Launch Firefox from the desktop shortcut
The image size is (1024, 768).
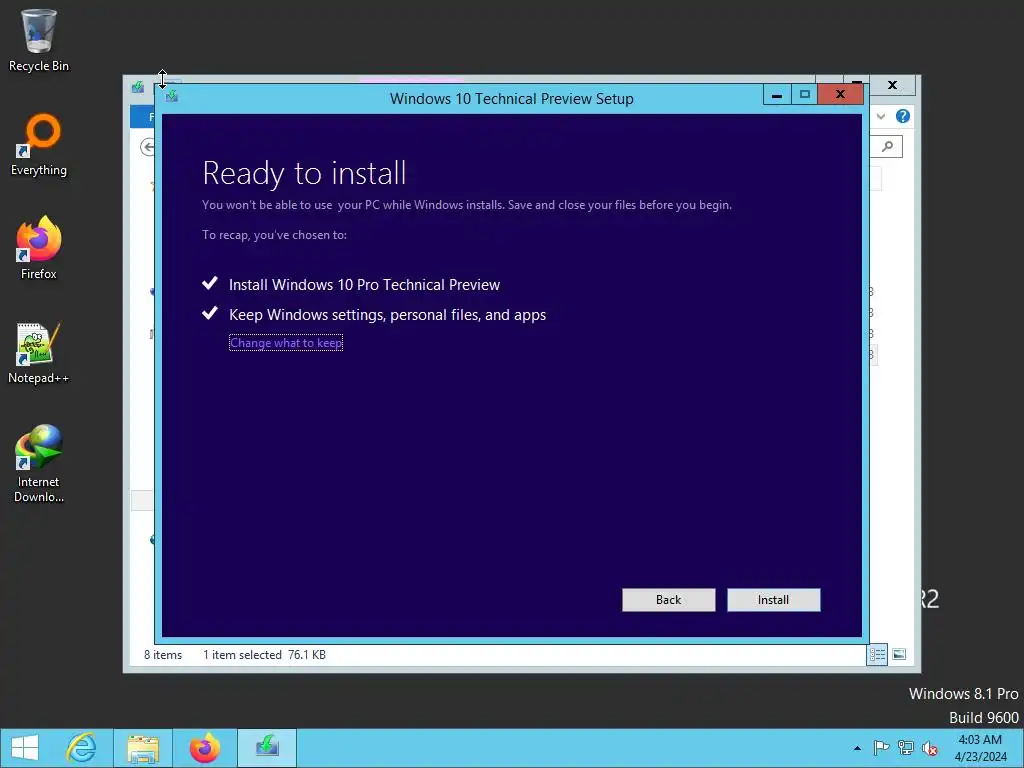(39, 248)
